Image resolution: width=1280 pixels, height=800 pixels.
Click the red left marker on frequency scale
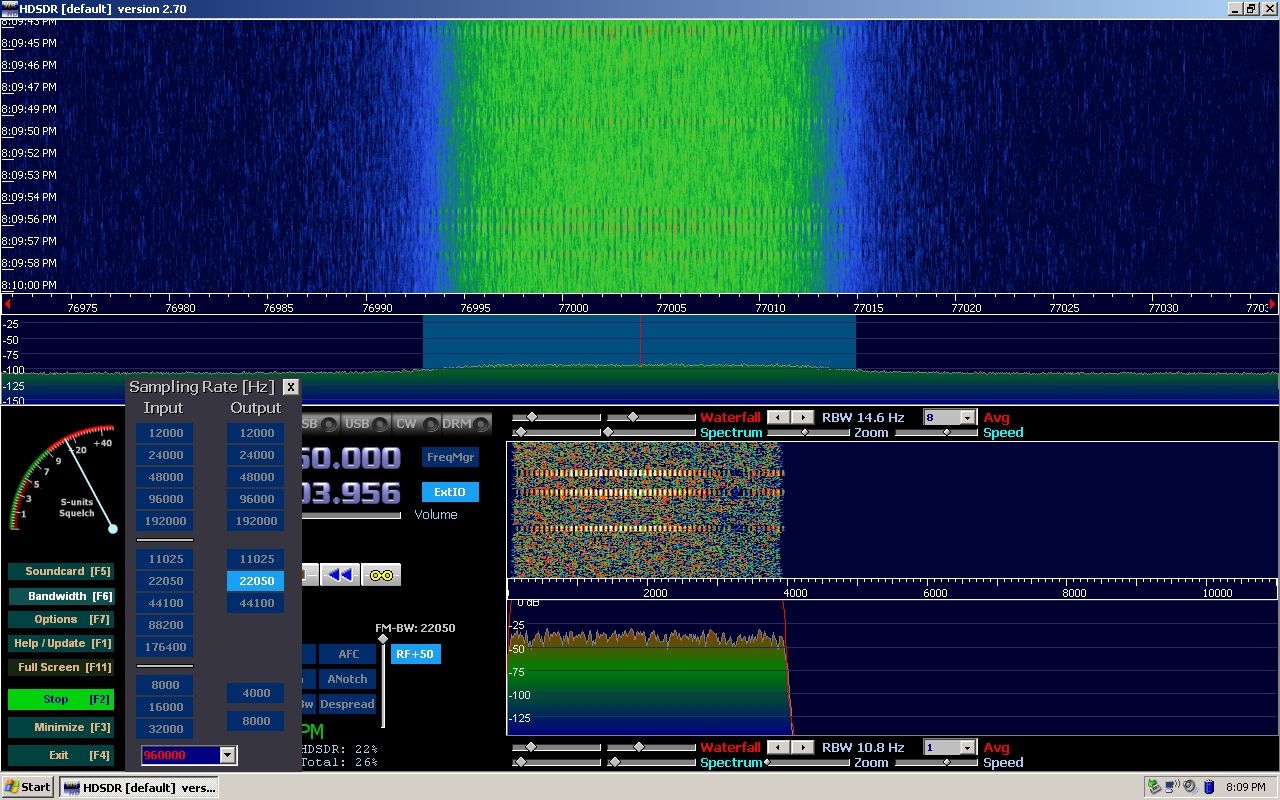pyautogui.click(x=5, y=304)
